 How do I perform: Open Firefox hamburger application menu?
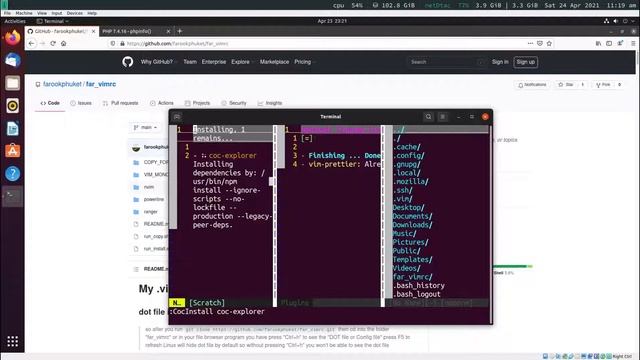pyautogui.click(x=633, y=43)
